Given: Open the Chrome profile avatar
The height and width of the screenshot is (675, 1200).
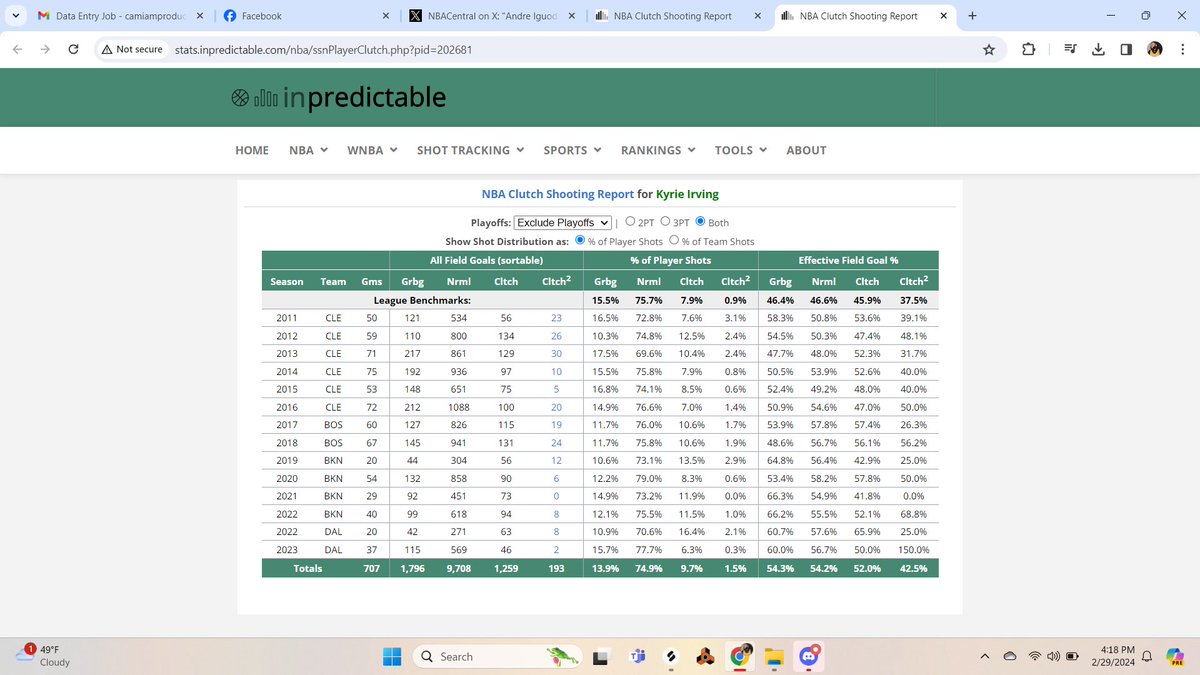Looking at the screenshot, I should (x=1154, y=49).
